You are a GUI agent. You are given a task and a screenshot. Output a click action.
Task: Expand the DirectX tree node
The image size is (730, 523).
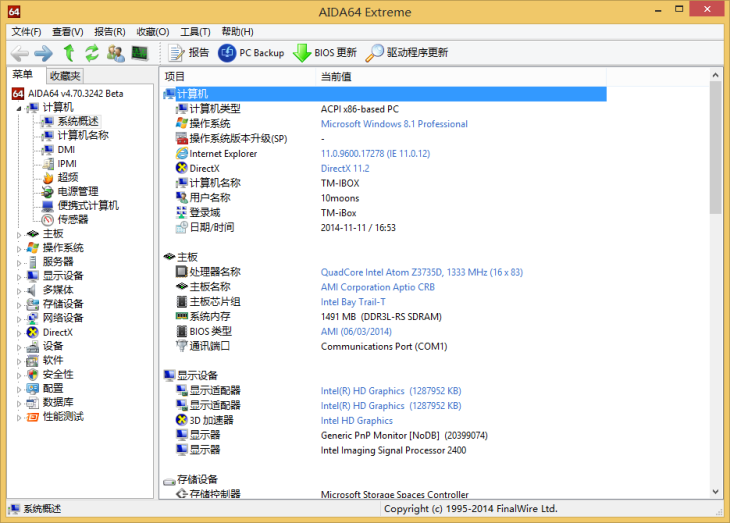coord(19,333)
